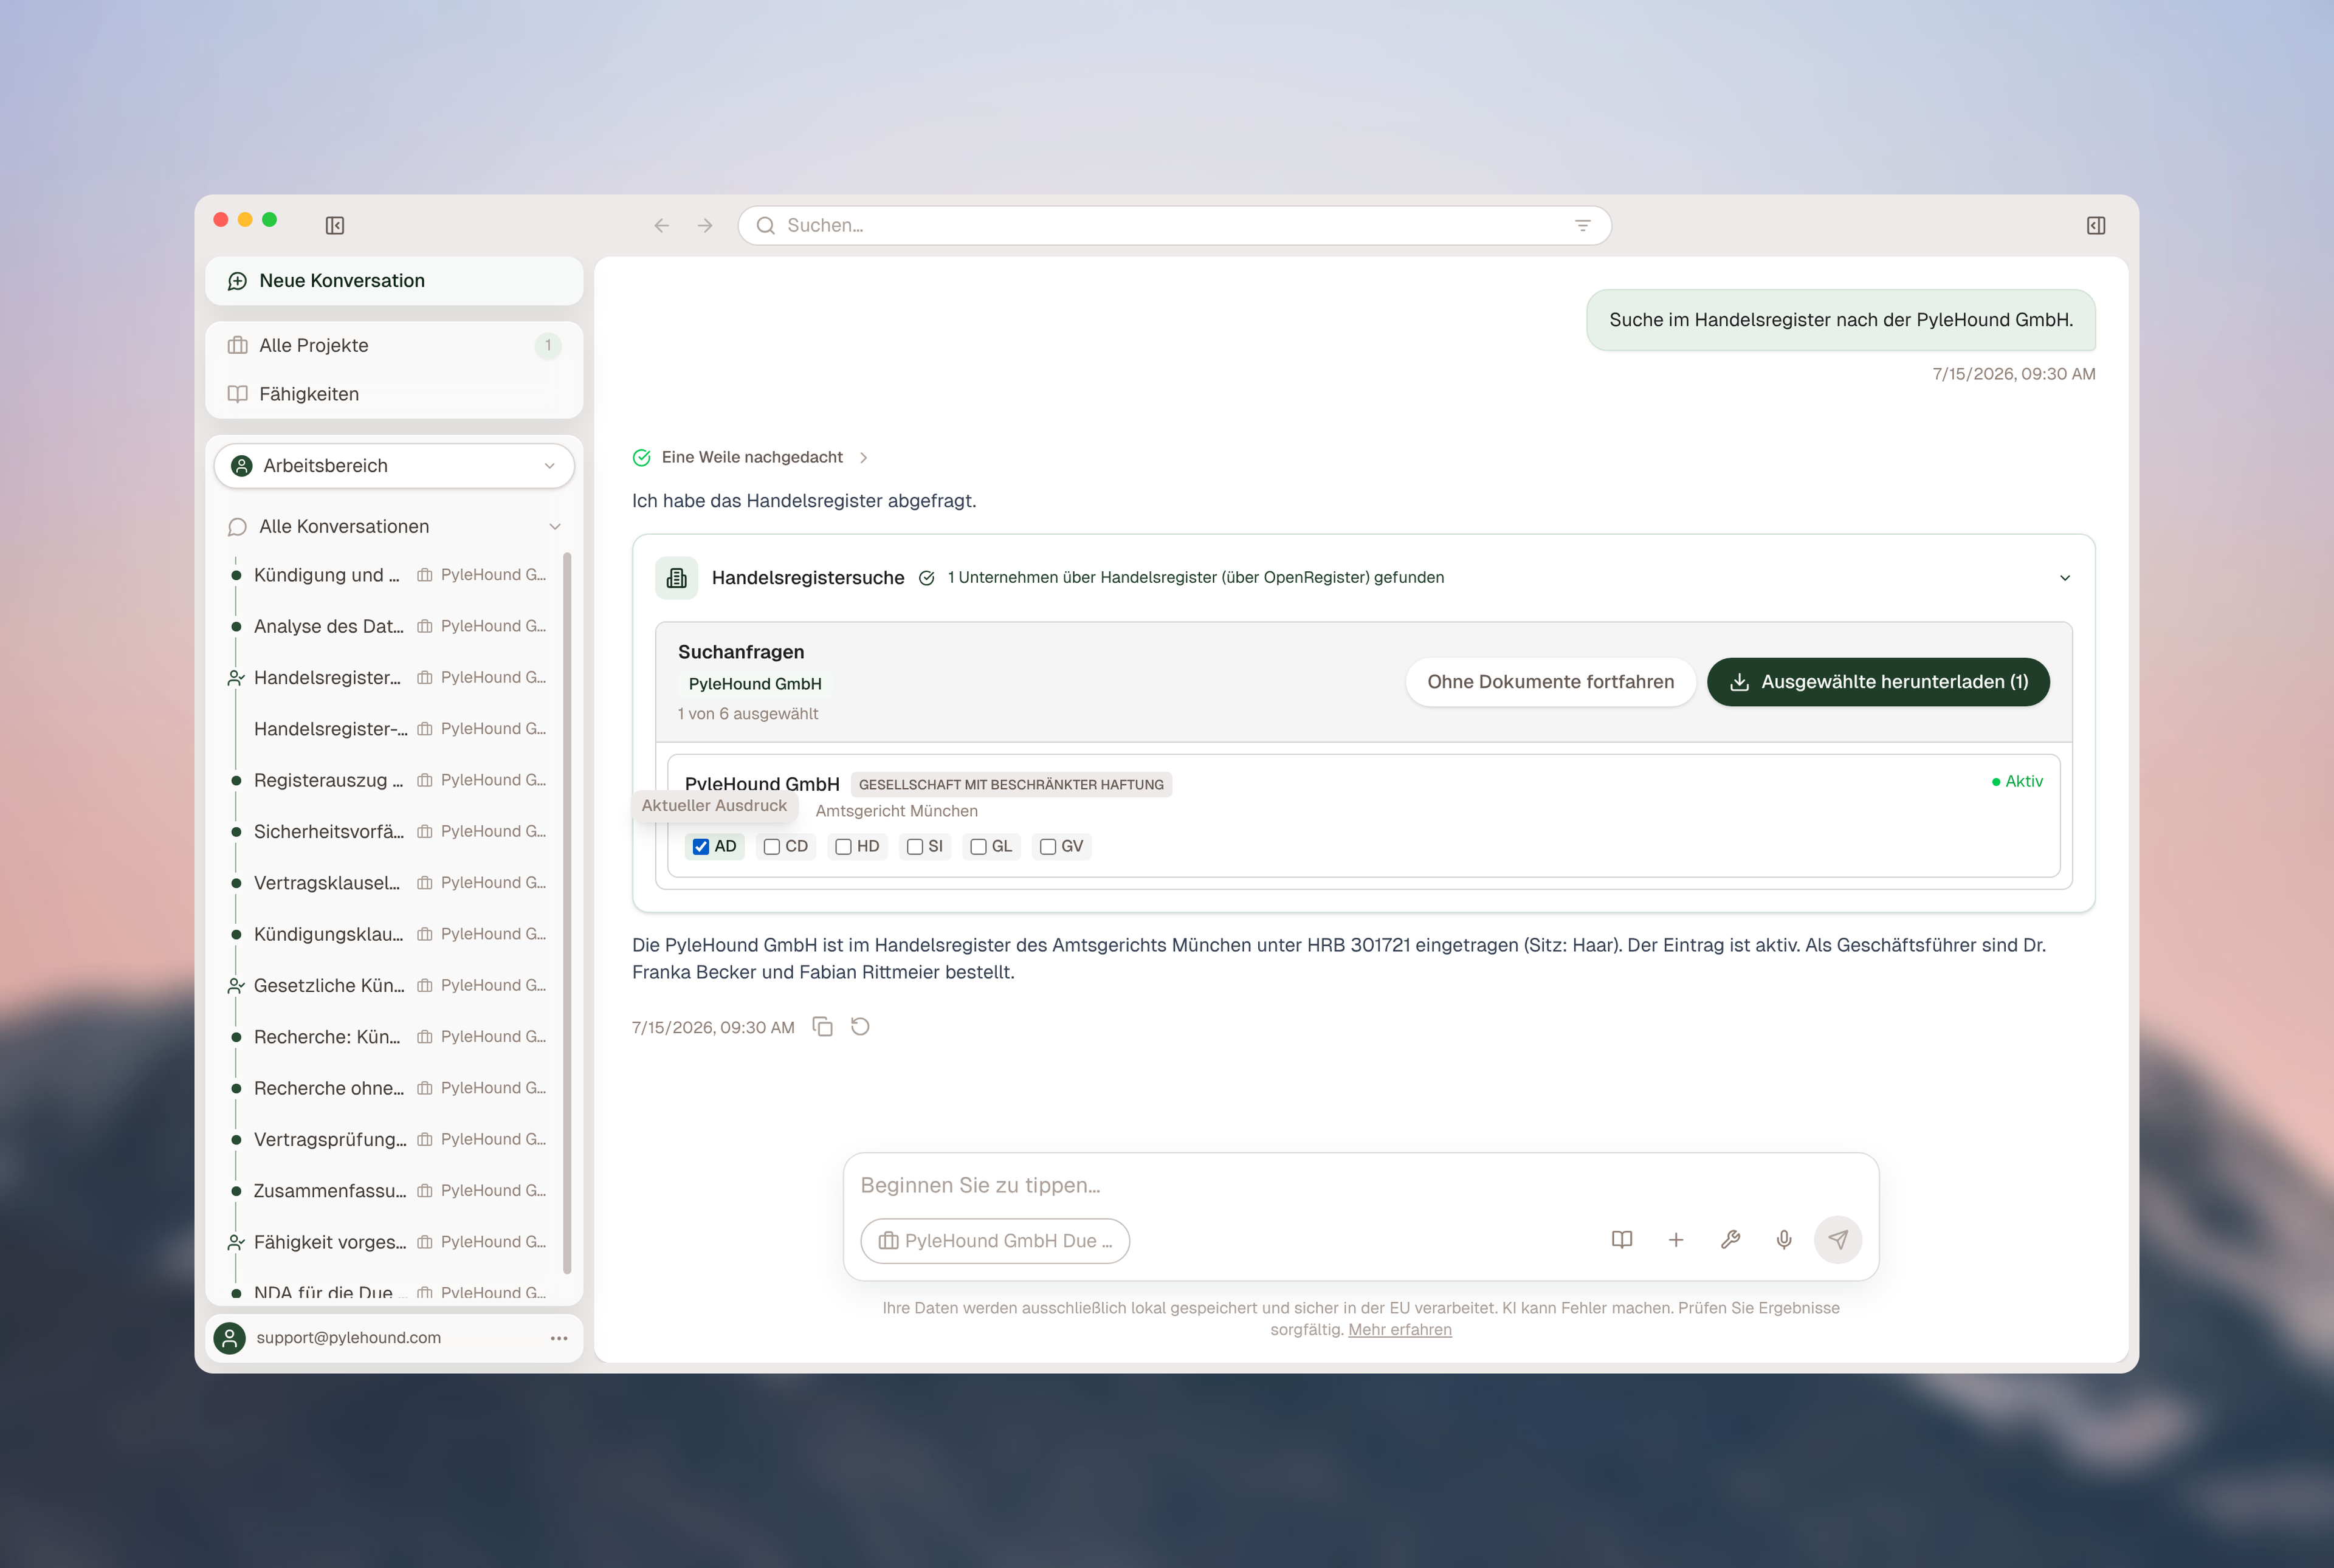The height and width of the screenshot is (1568, 2334).
Task: Focus the Suchen... search field
Action: [x=1175, y=226]
